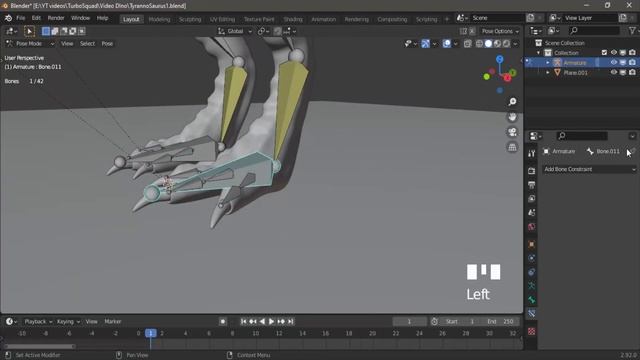
Task: Play the animation in reverse
Action: click(262, 322)
